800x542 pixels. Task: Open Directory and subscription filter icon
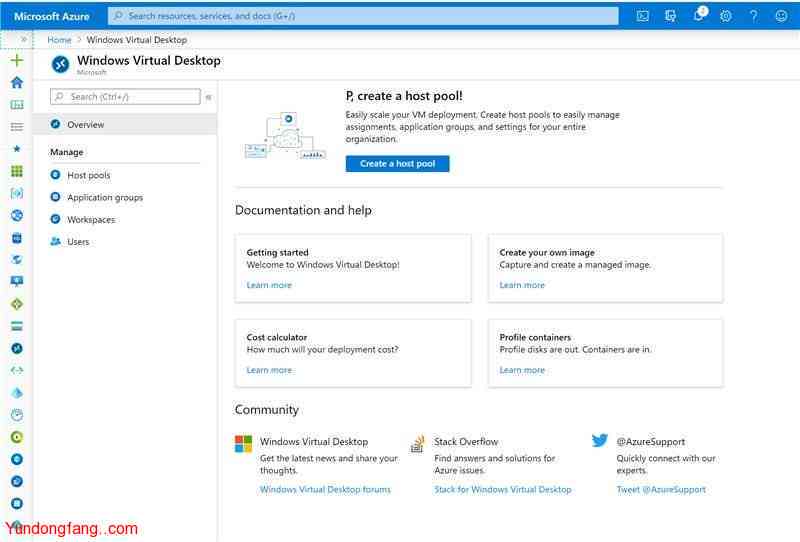(x=670, y=16)
